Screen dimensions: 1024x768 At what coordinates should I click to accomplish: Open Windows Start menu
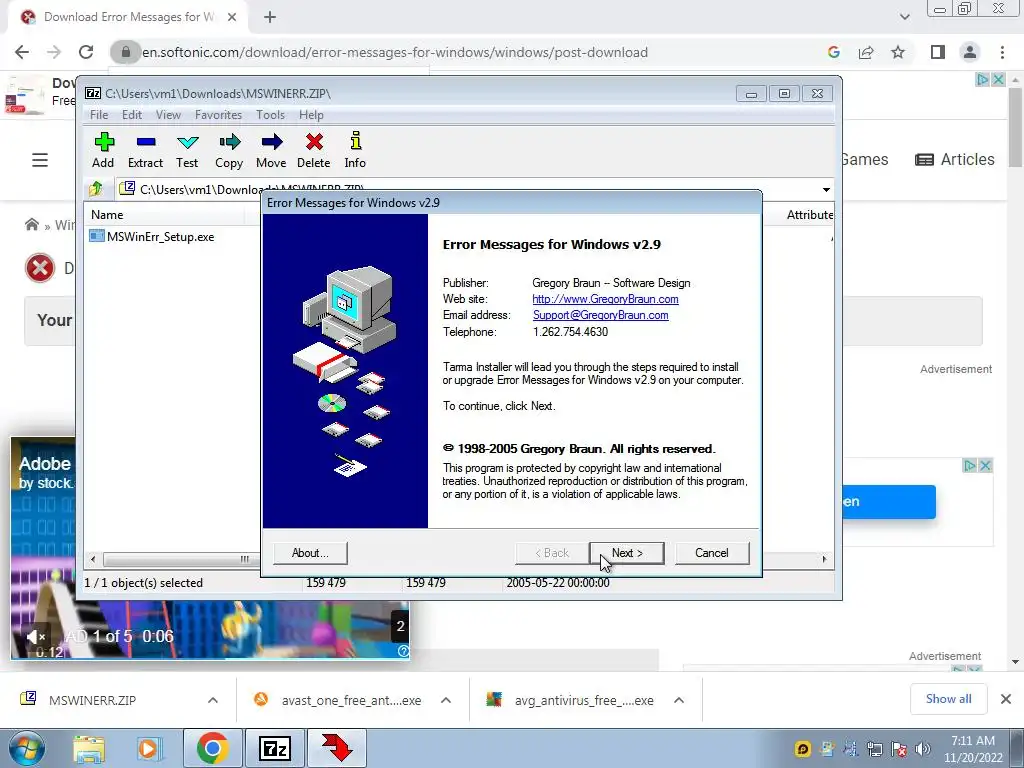26,748
